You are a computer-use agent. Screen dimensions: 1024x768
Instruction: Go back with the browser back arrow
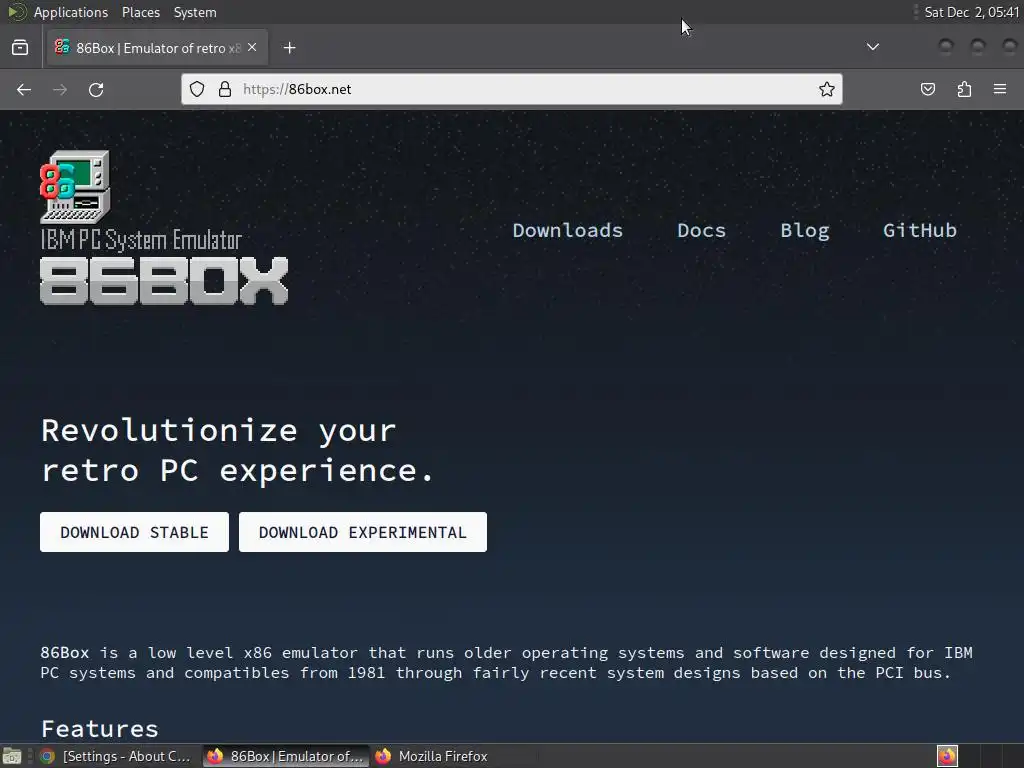point(24,89)
